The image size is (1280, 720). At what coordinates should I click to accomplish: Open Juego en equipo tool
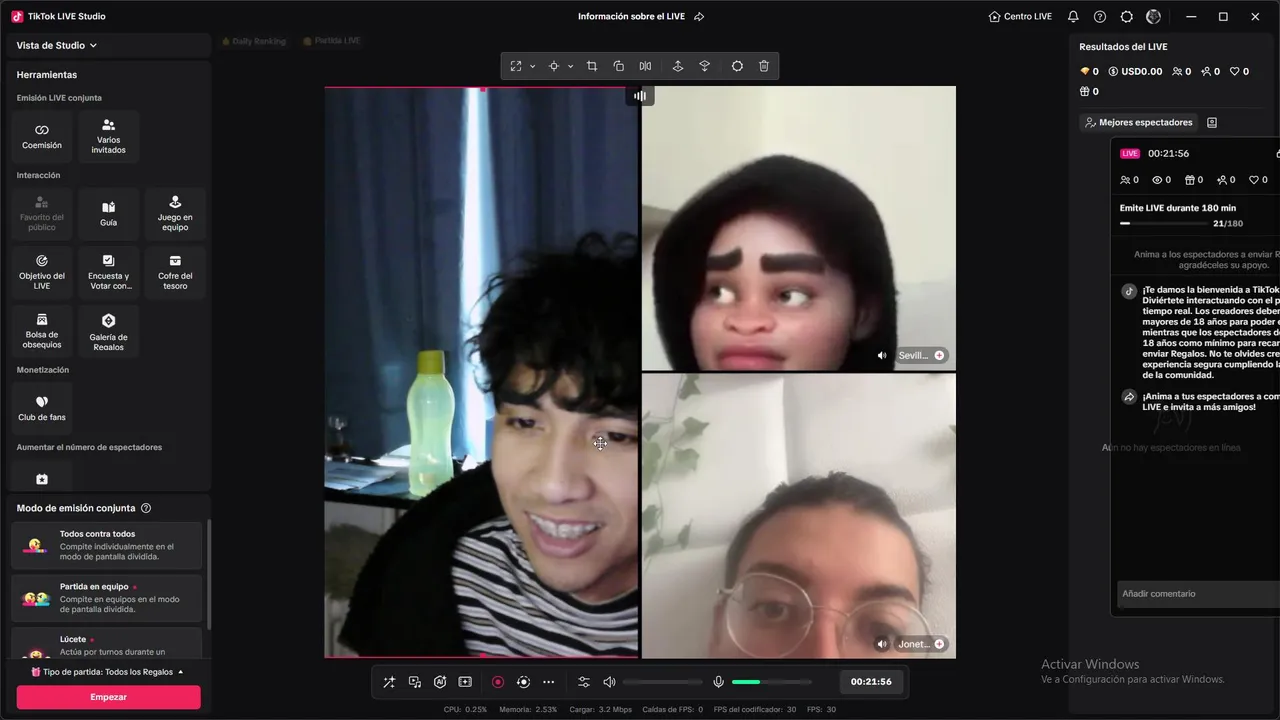(175, 214)
